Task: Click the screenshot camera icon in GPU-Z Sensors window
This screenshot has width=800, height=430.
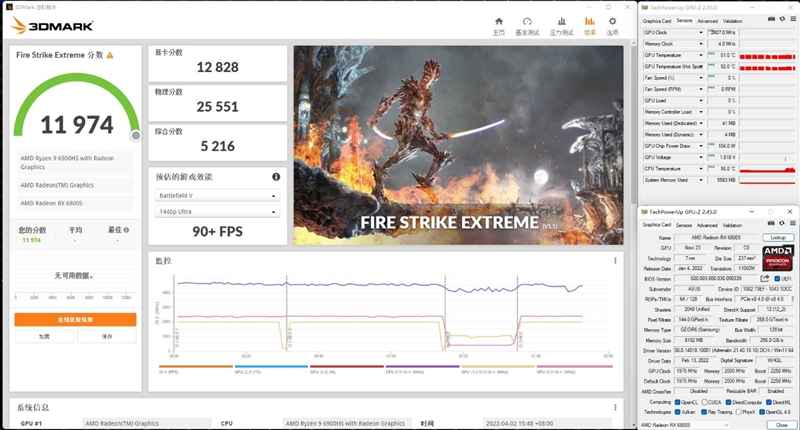Action: pyautogui.click(x=771, y=19)
